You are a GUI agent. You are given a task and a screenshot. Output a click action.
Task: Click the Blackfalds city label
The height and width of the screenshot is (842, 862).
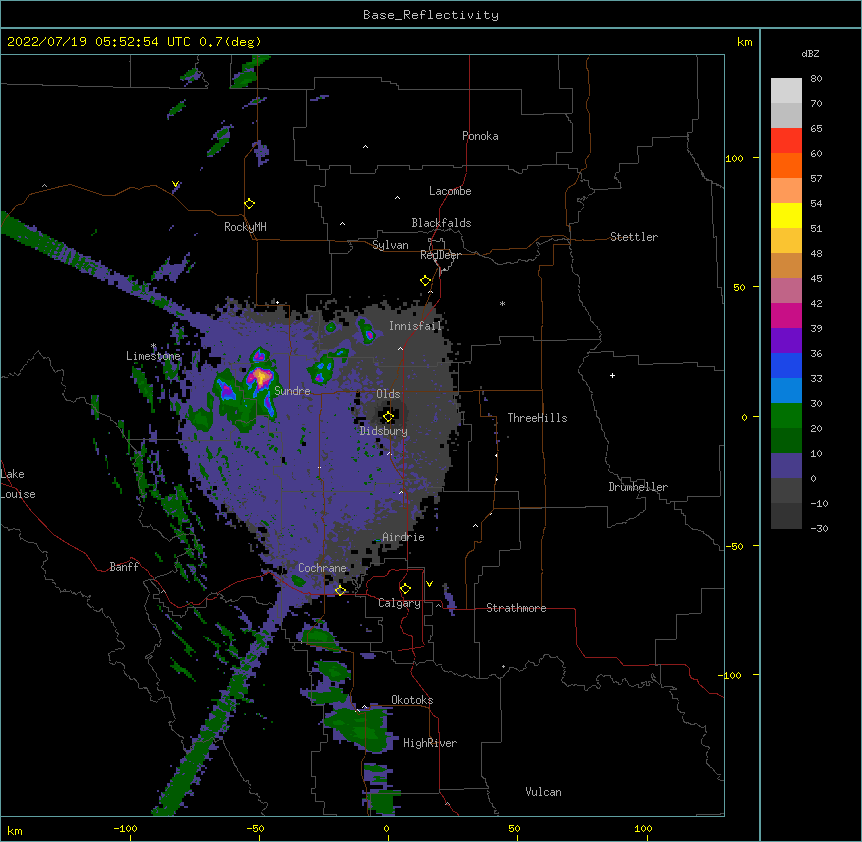pyautogui.click(x=441, y=223)
